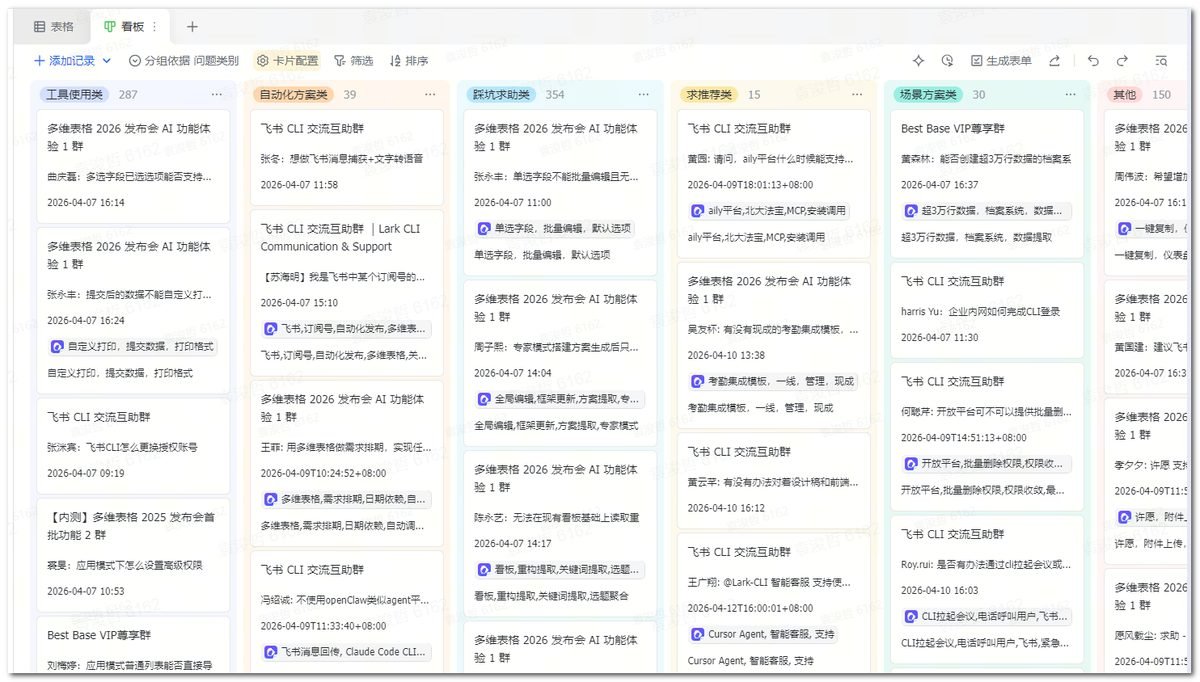Click the AI icon on aily平台 tag

[697, 211]
